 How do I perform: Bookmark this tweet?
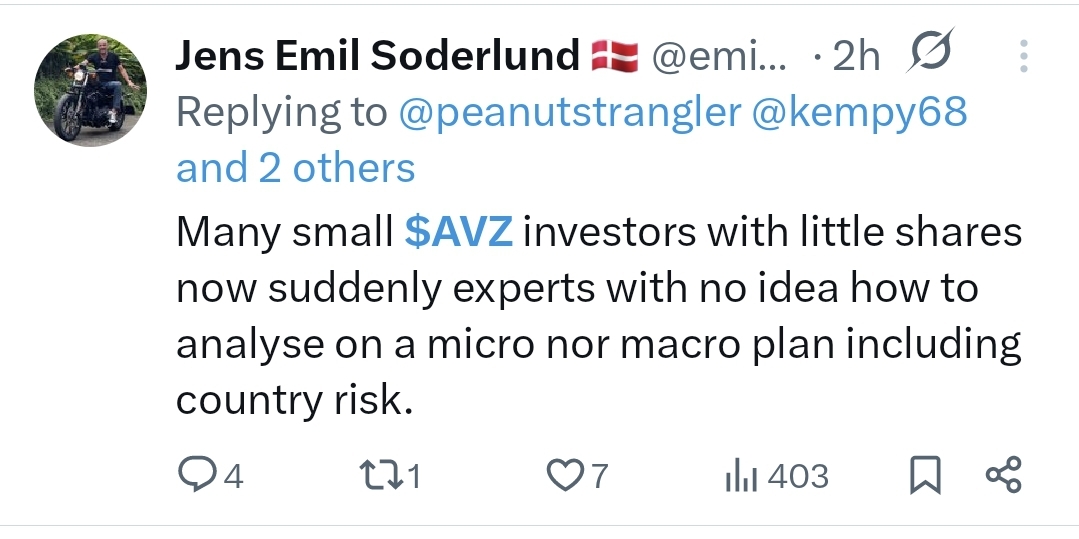click(925, 475)
